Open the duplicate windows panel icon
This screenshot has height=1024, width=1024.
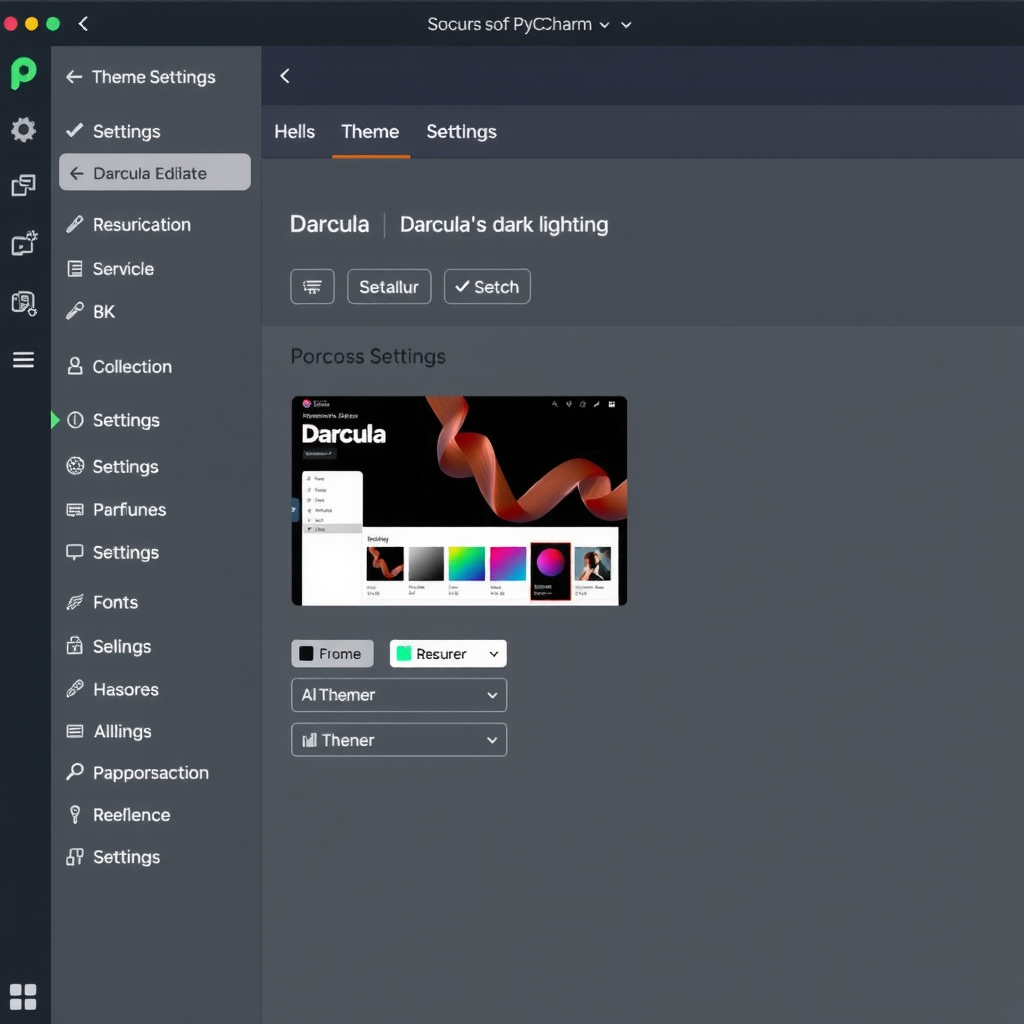[x=22, y=185]
